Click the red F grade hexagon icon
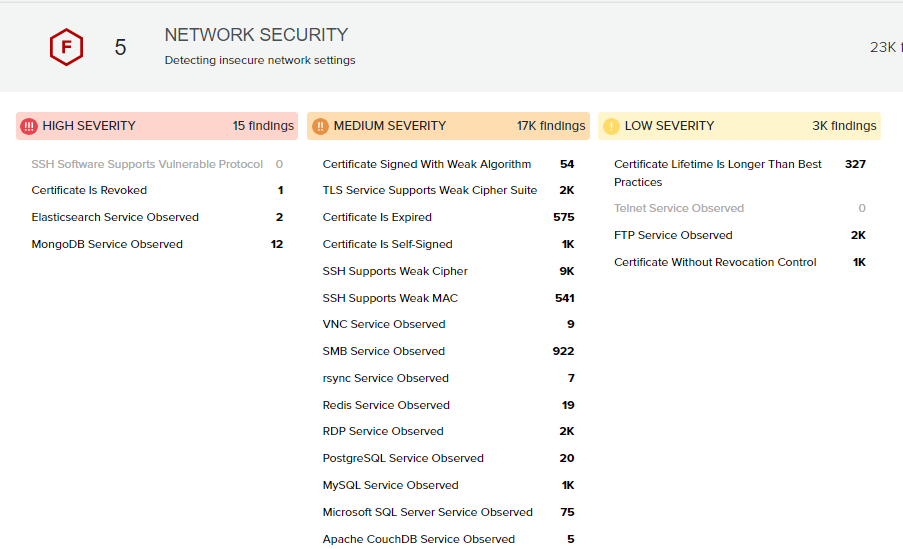The width and height of the screenshot is (903, 549). point(66,47)
